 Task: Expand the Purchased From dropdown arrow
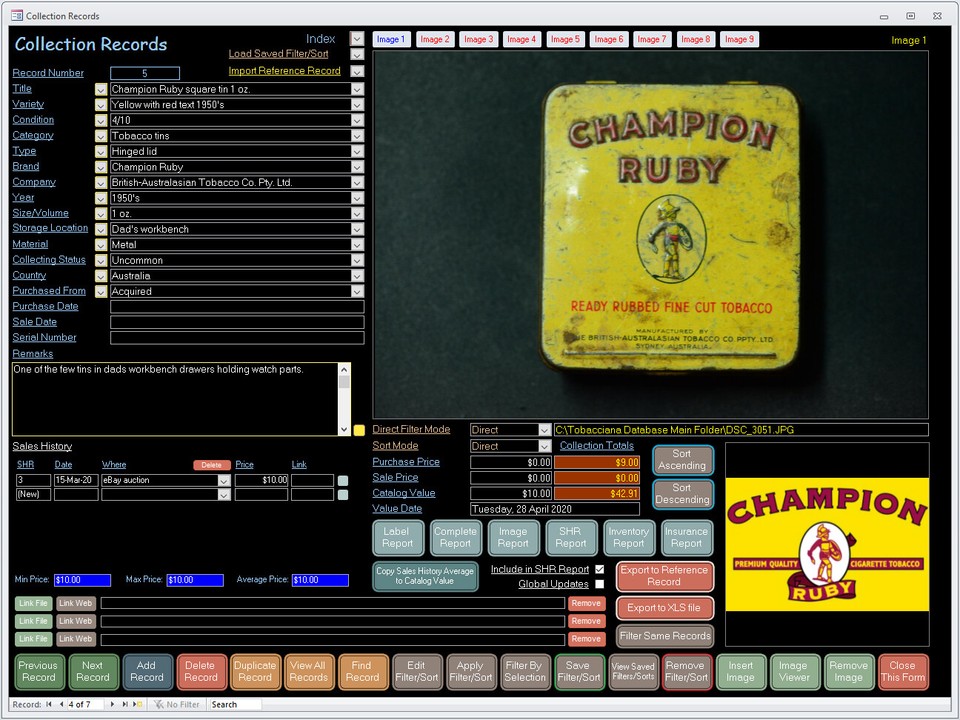tap(357, 292)
